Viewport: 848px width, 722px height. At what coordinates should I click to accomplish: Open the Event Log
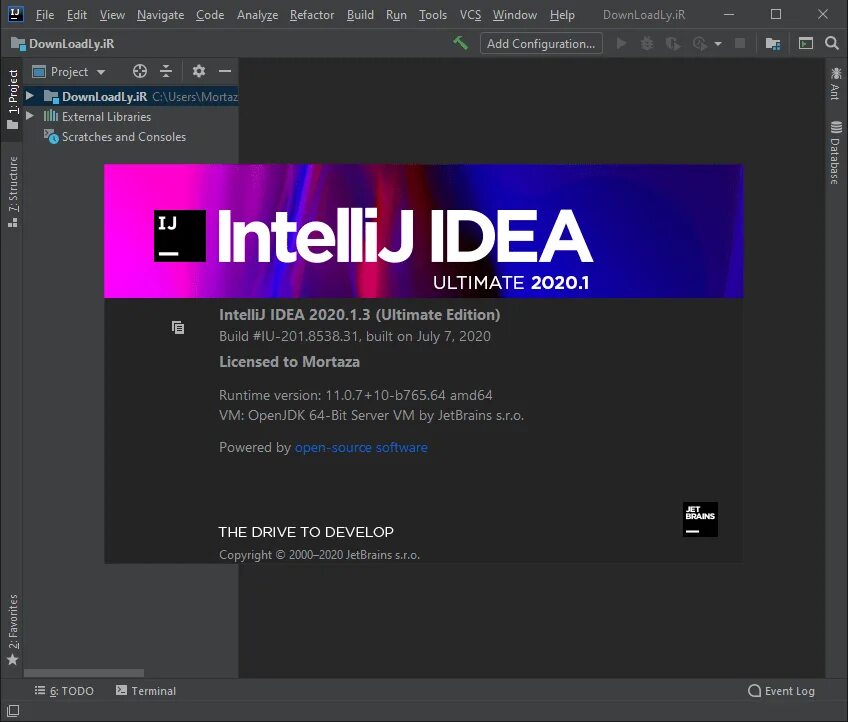pos(781,691)
